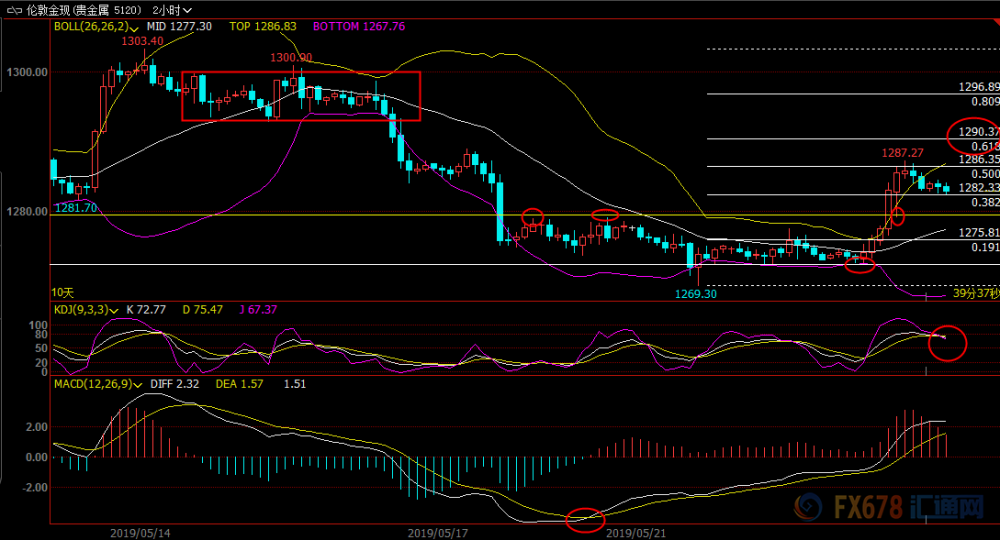Image resolution: width=1000 pixels, height=540 pixels.
Task: Click the -2.00 MACD axis label
Action: click(x=34, y=487)
